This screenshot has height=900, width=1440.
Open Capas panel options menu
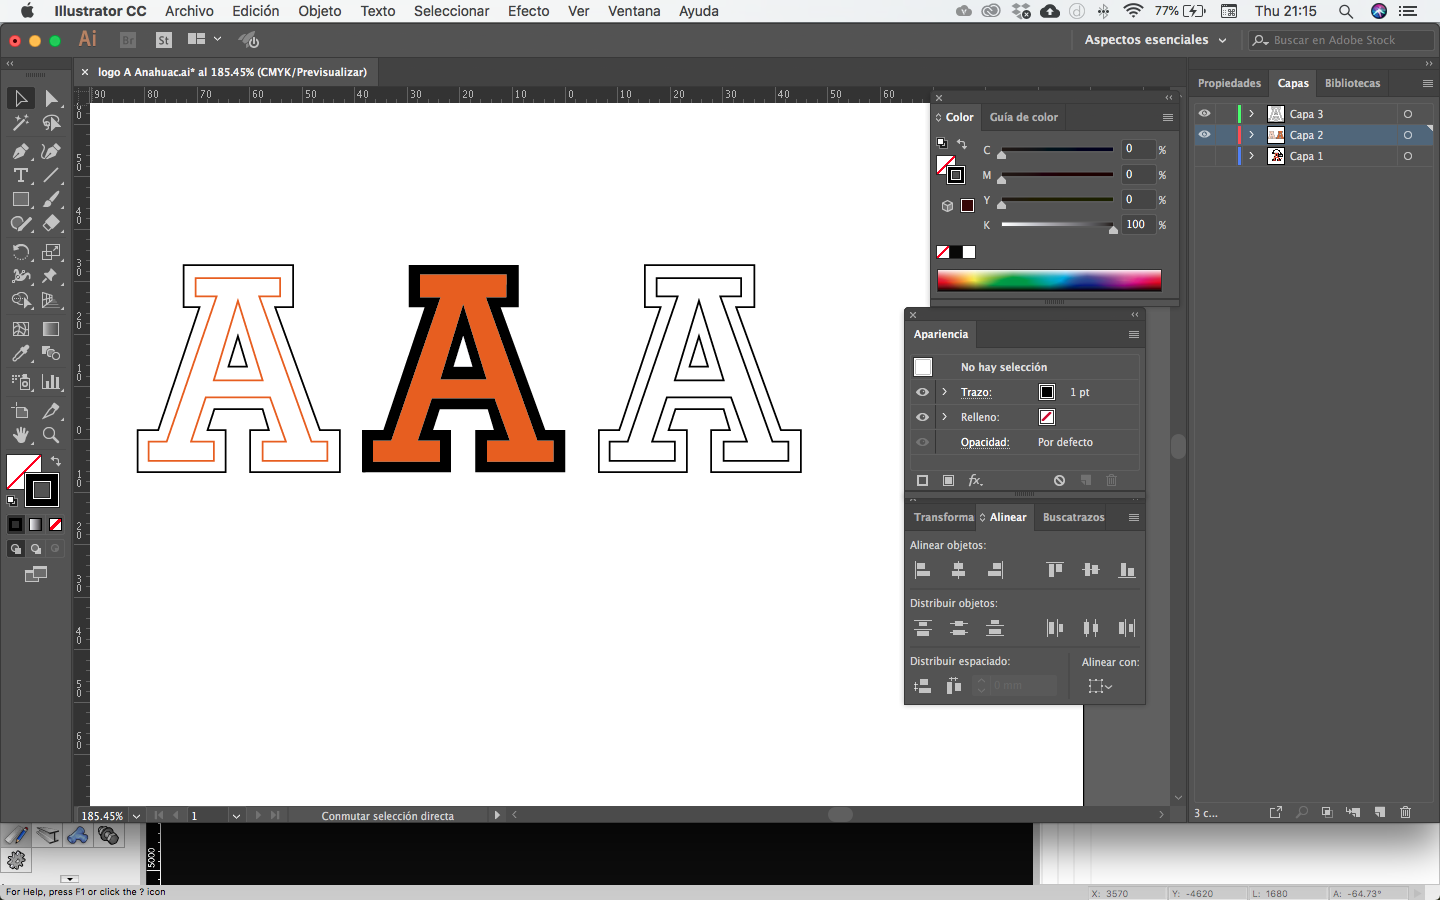pos(1427,83)
